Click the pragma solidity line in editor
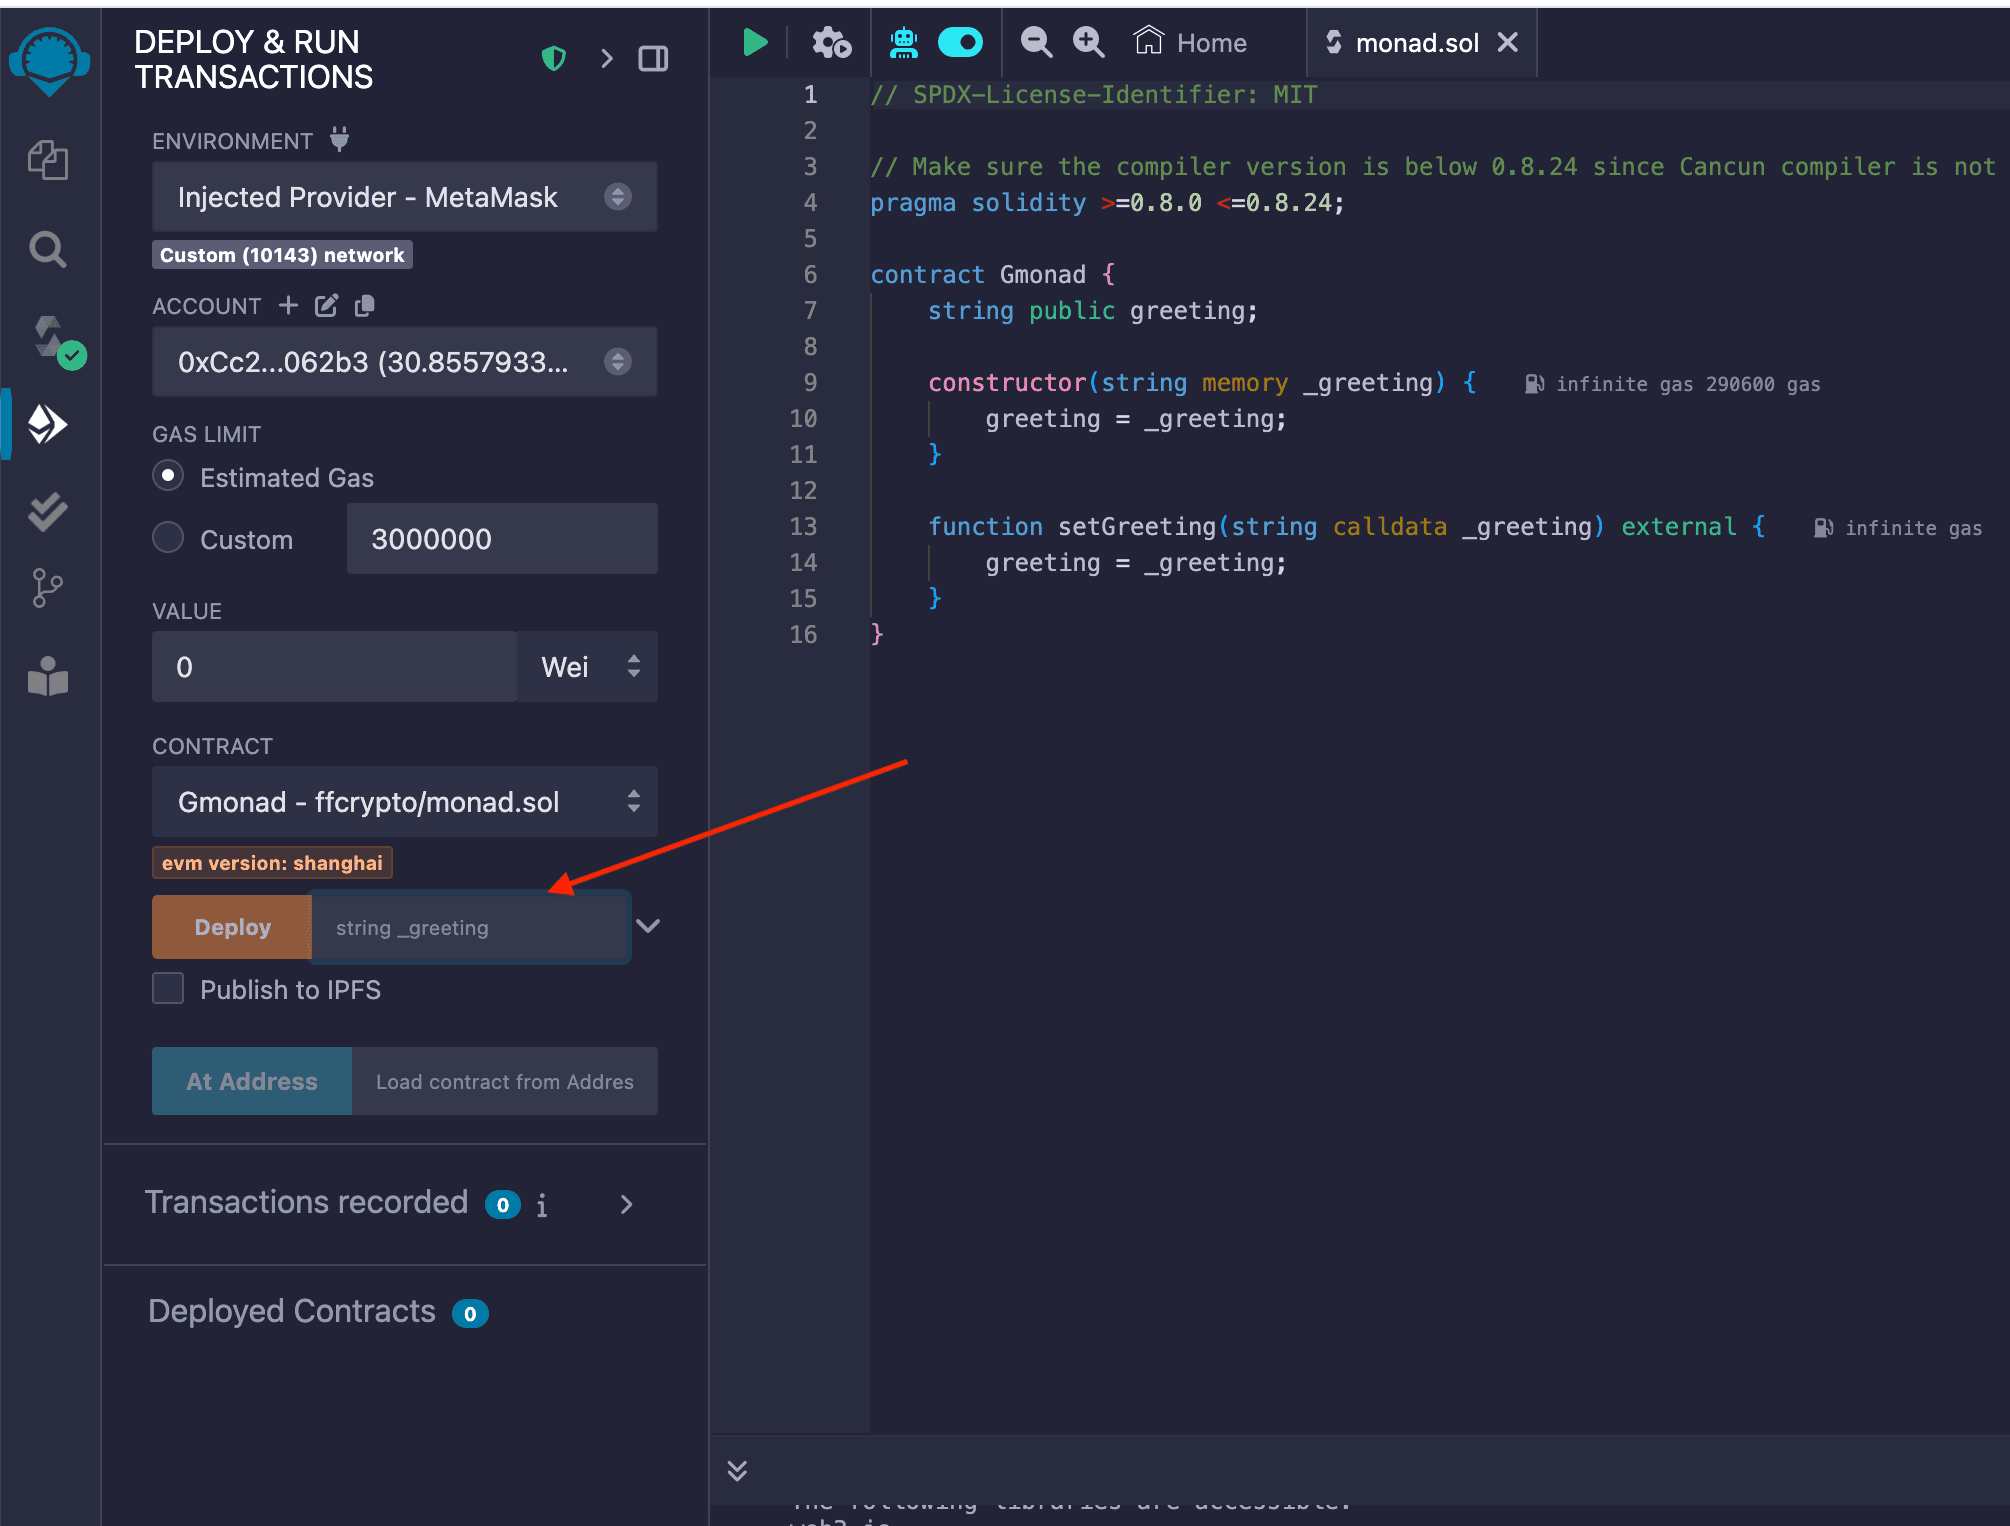Image resolution: width=2010 pixels, height=1526 pixels. (x=1107, y=203)
